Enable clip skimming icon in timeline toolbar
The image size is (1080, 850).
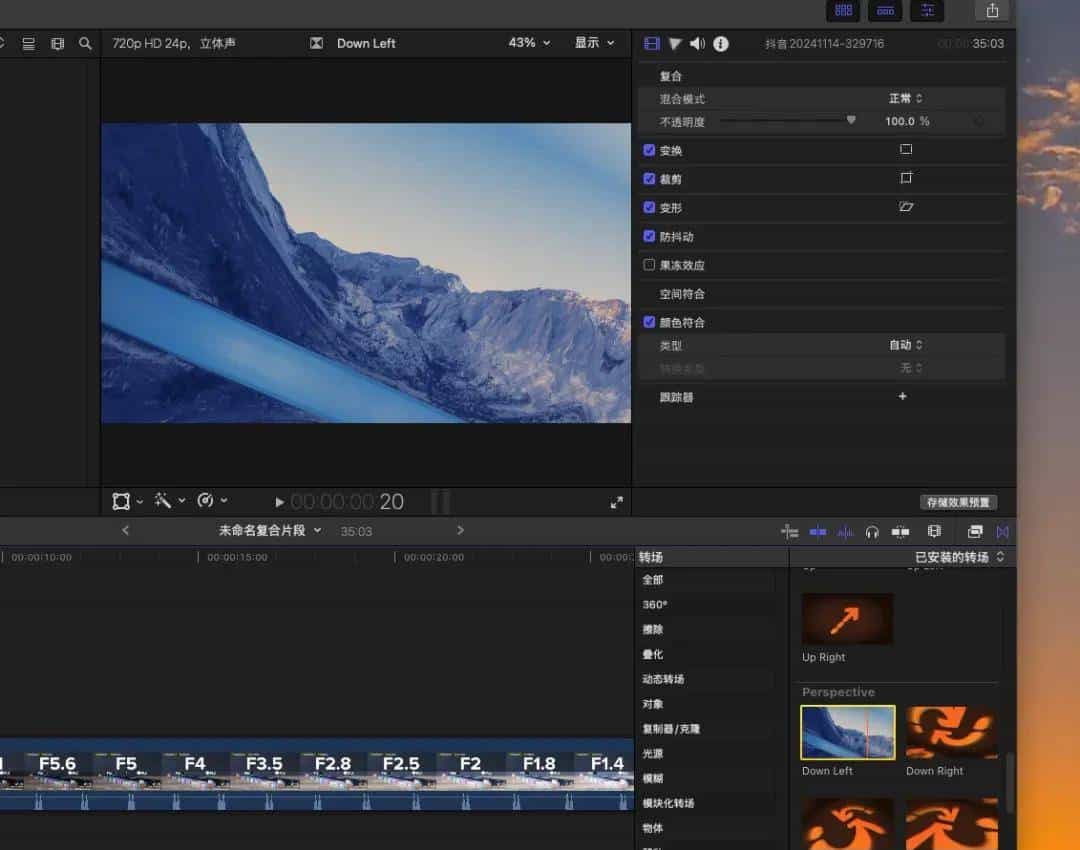pyautogui.click(x=817, y=531)
